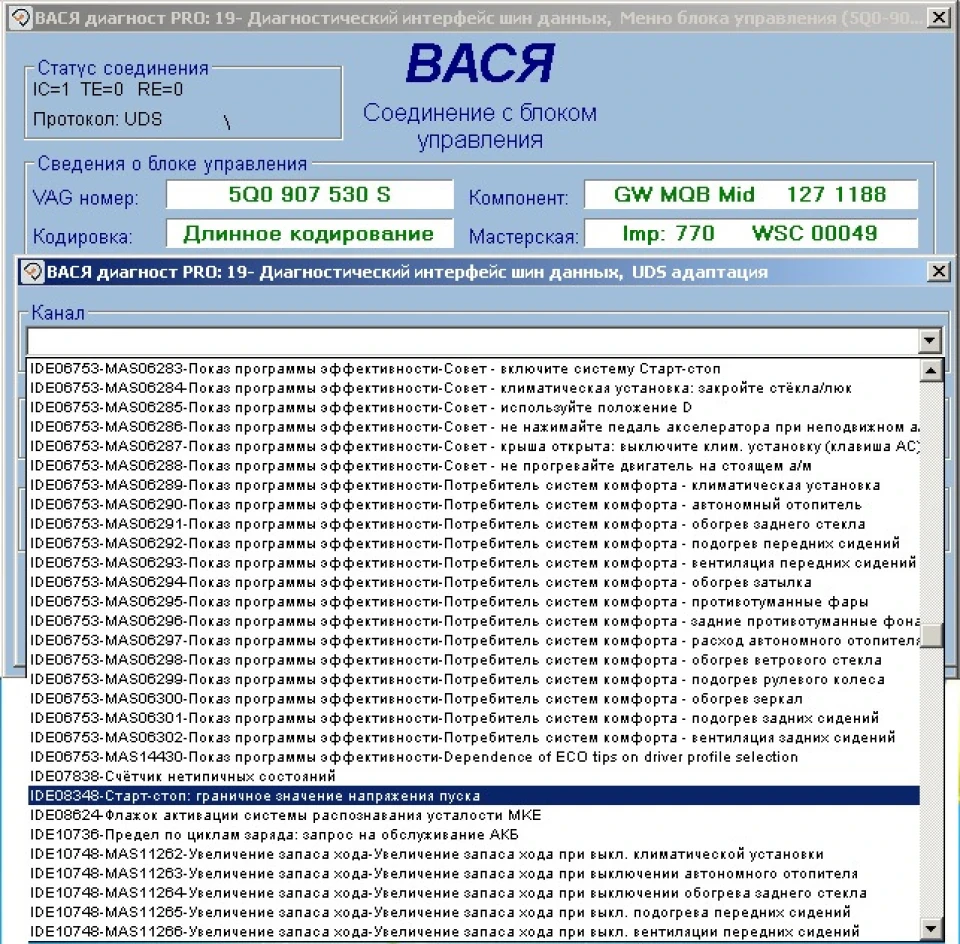
Task: Select IDE10736 Предел по циклам заряда
Action: pyautogui.click(x=473, y=834)
